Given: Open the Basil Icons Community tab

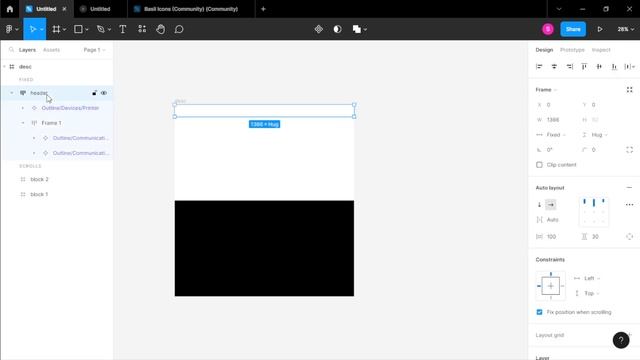Looking at the screenshot, I should [x=191, y=9].
